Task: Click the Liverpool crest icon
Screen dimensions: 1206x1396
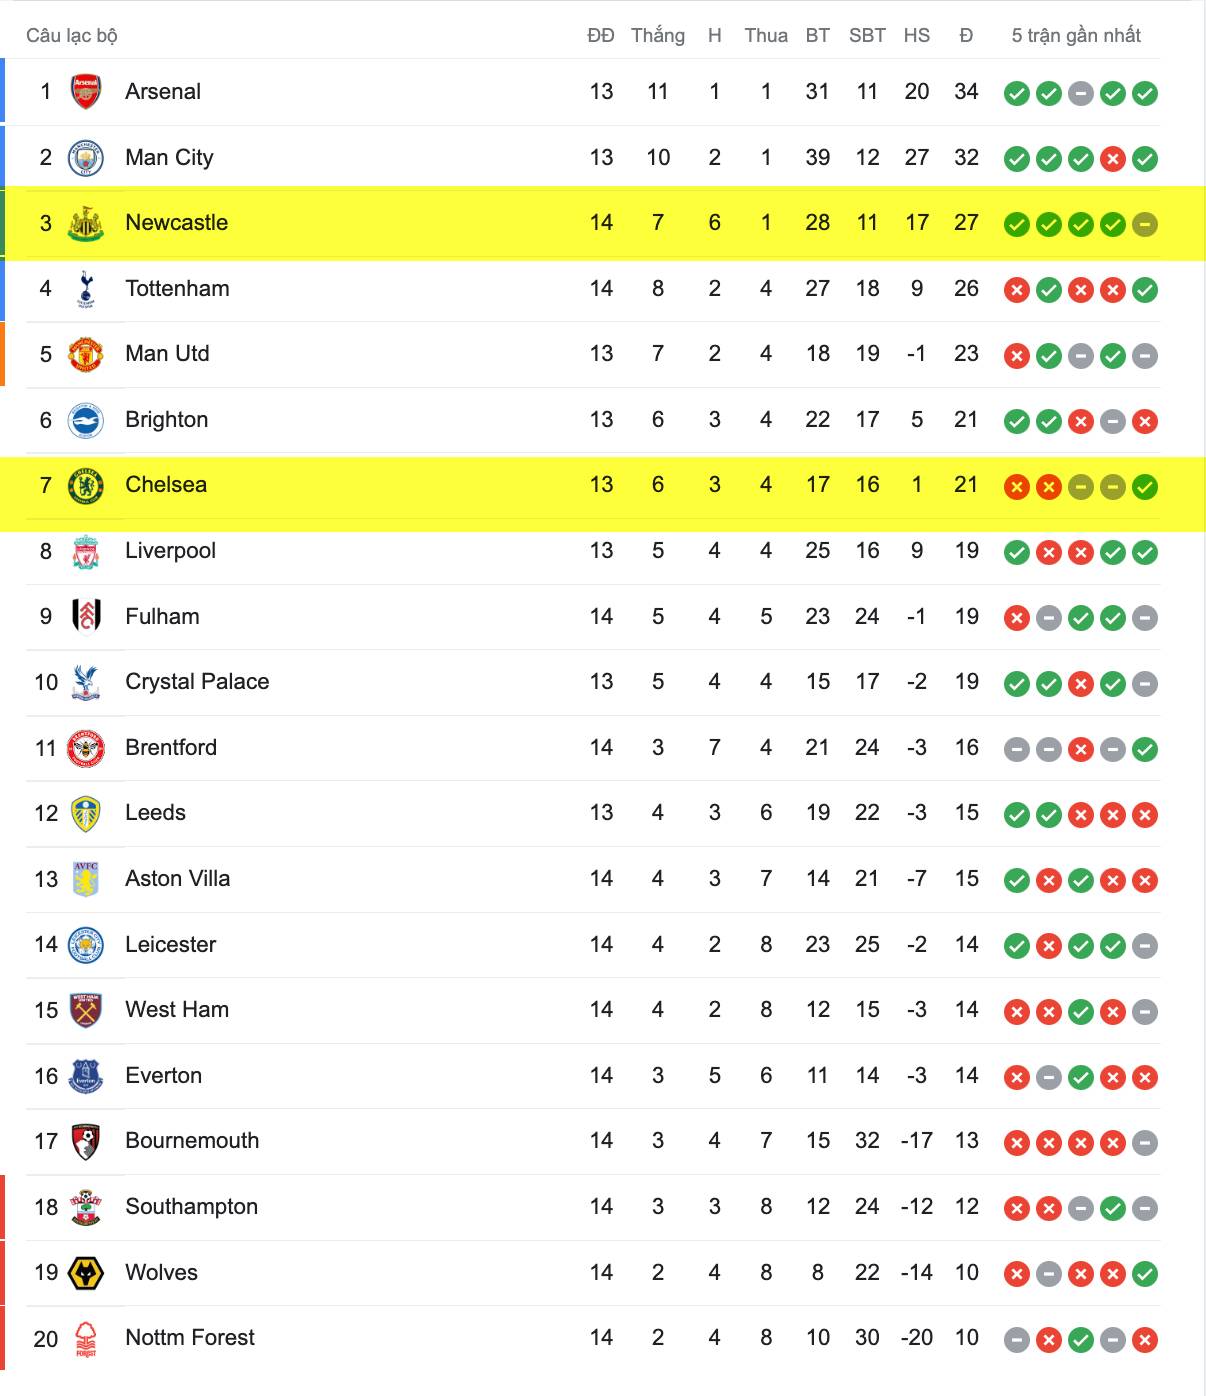Action: click(x=86, y=551)
